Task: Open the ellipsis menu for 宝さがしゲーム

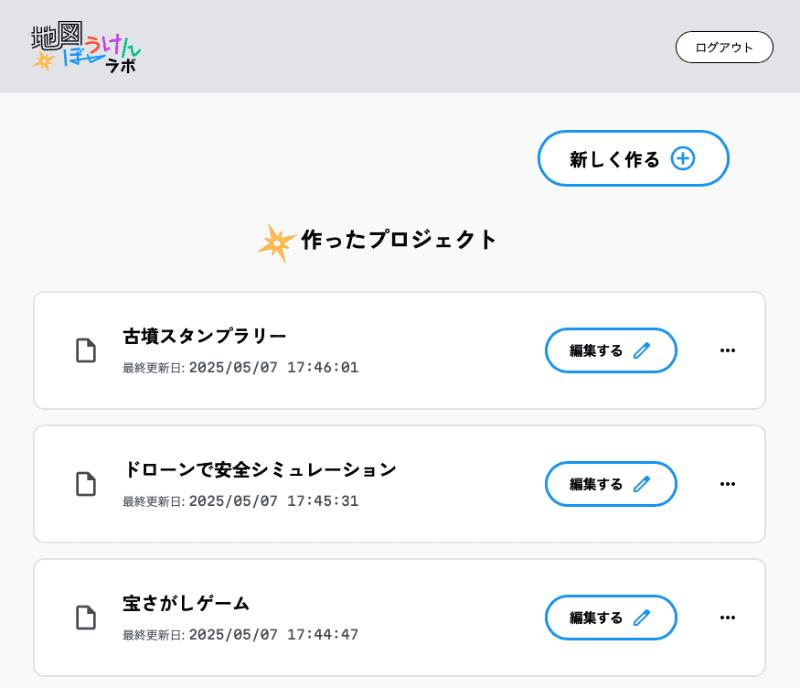Action: tap(728, 617)
